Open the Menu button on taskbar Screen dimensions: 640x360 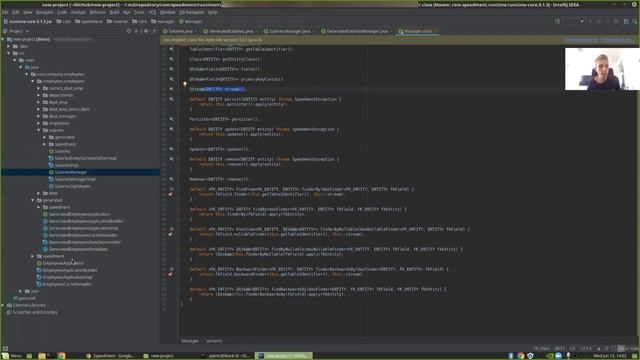click(12, 356)
